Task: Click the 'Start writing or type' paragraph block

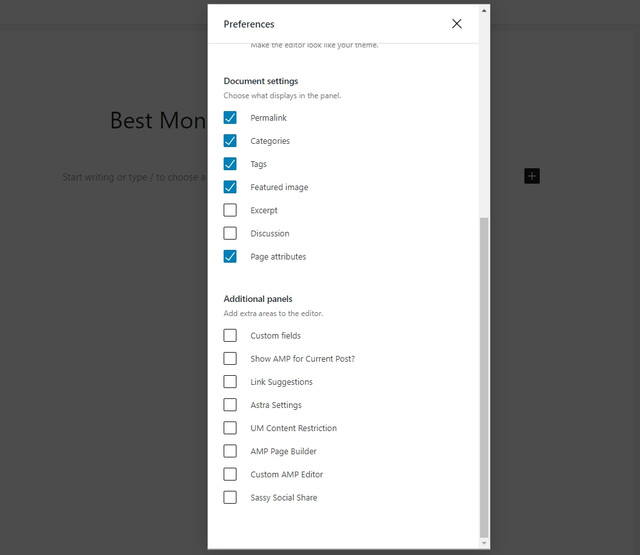Action: (x=134, y=177)
